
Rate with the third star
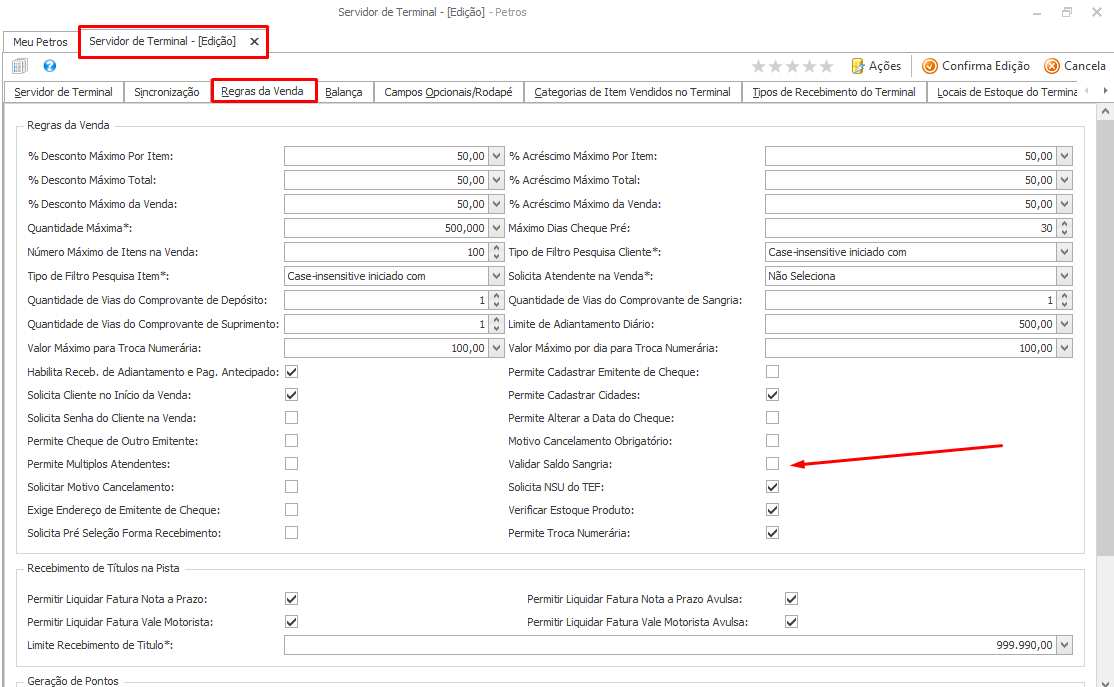pos(792,66)
